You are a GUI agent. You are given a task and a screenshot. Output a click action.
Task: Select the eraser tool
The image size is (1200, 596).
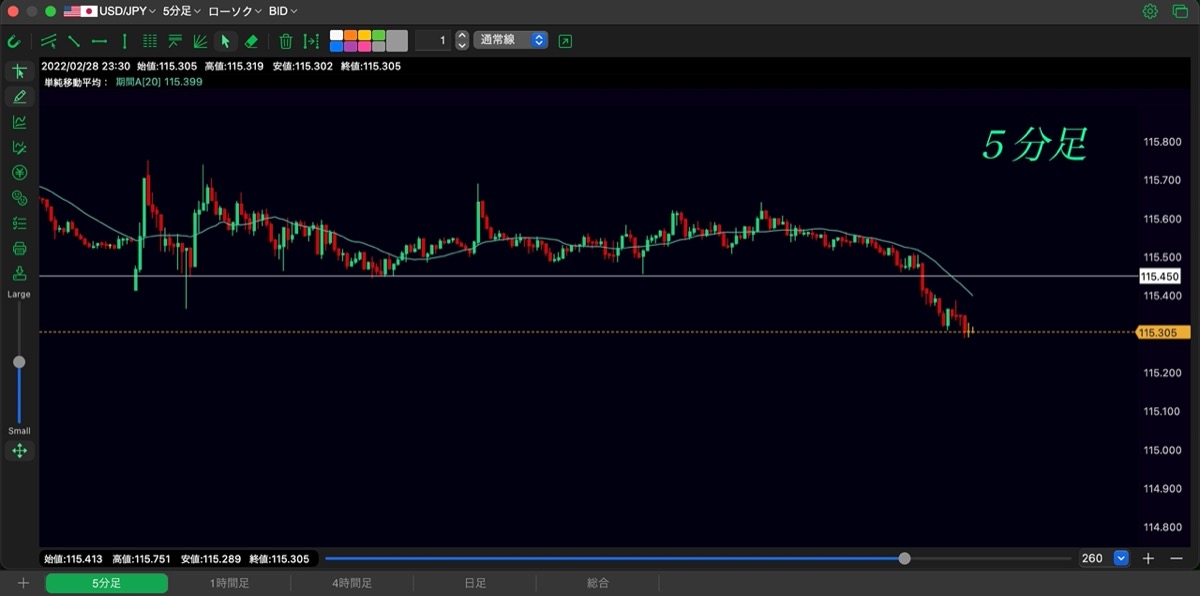(x=251, y=41)
